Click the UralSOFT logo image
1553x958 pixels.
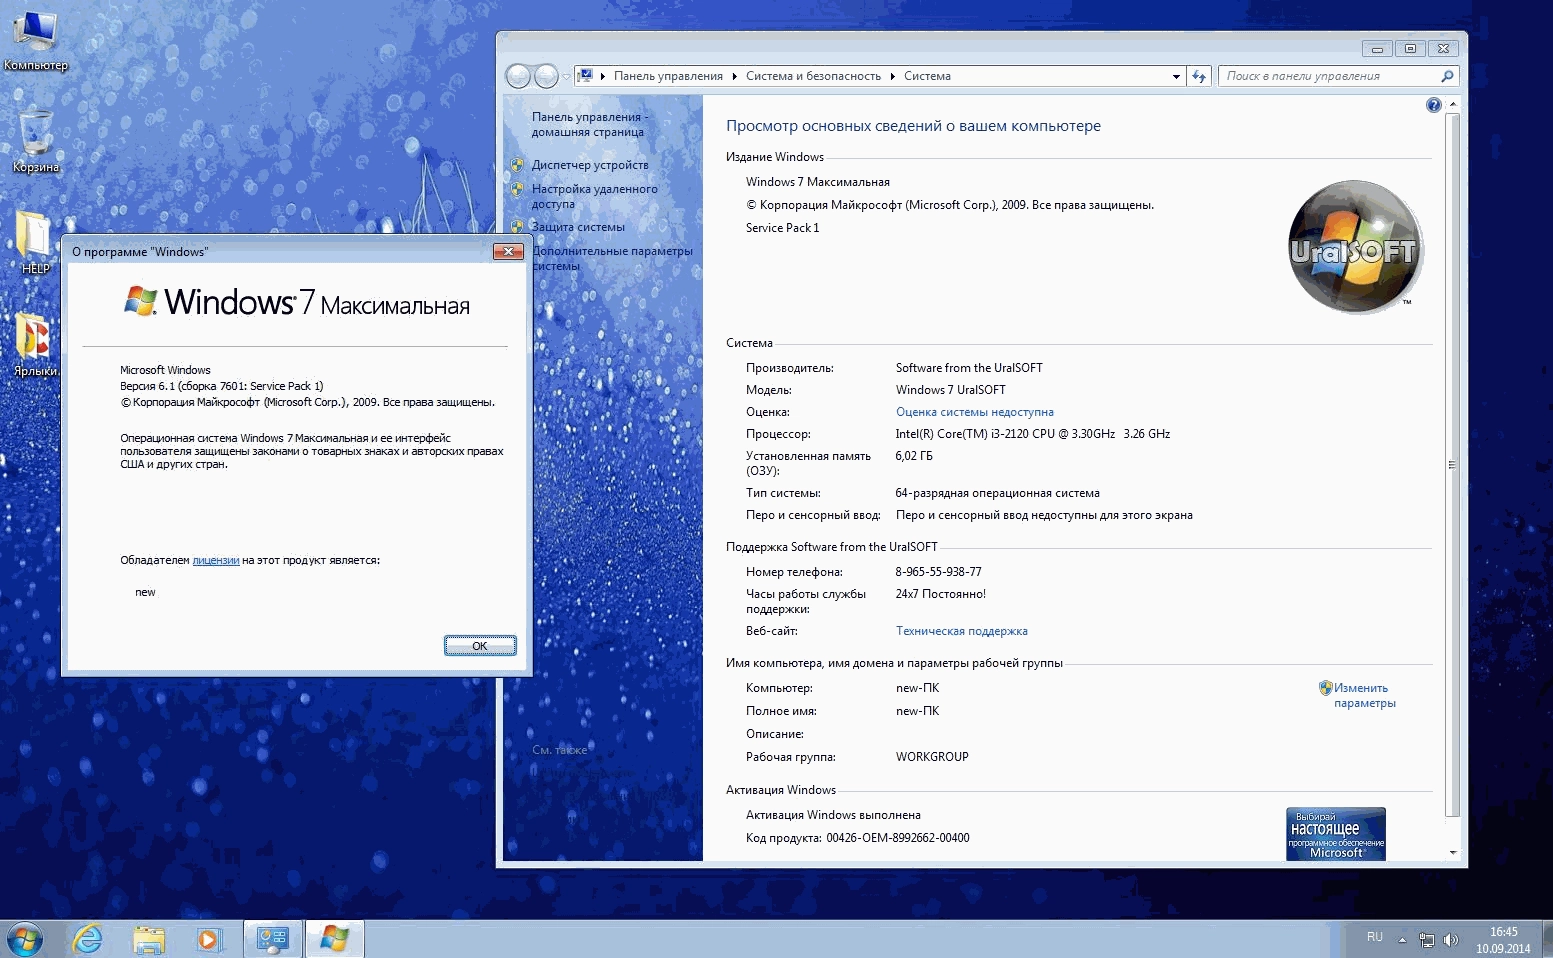coord(1354,247)
